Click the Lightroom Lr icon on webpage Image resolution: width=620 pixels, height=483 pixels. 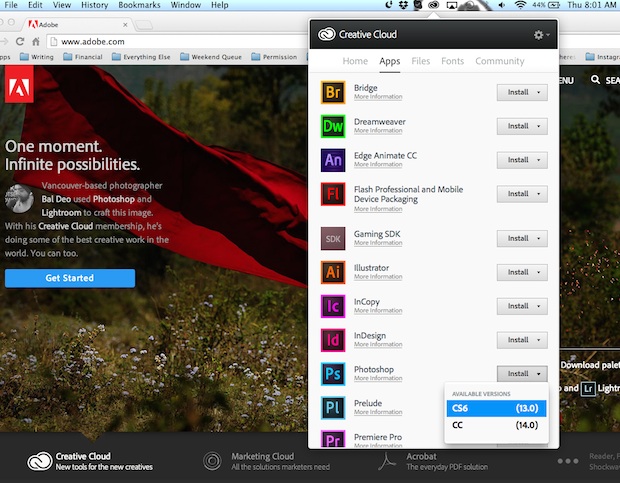coord(588,389)
